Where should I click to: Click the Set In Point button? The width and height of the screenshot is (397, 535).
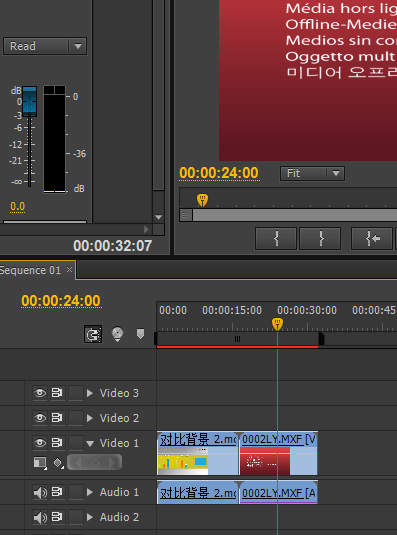click(x=276, y=238)
